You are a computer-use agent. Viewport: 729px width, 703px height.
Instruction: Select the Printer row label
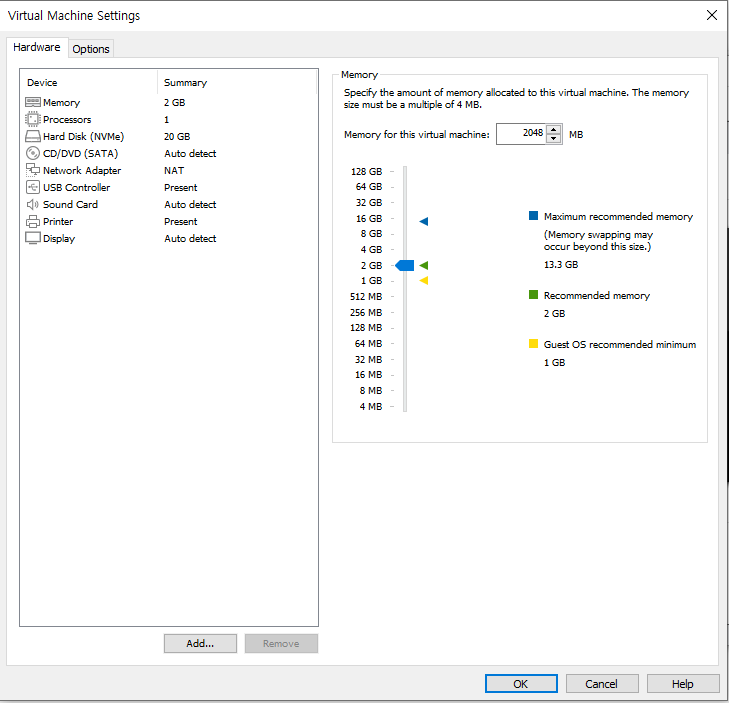point(58,221)
